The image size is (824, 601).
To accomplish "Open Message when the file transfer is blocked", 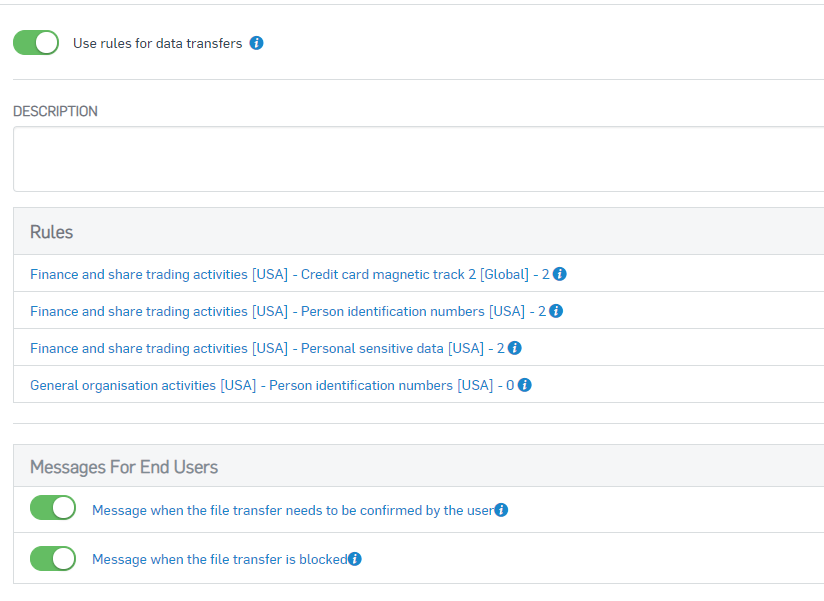I will [220, 559].
